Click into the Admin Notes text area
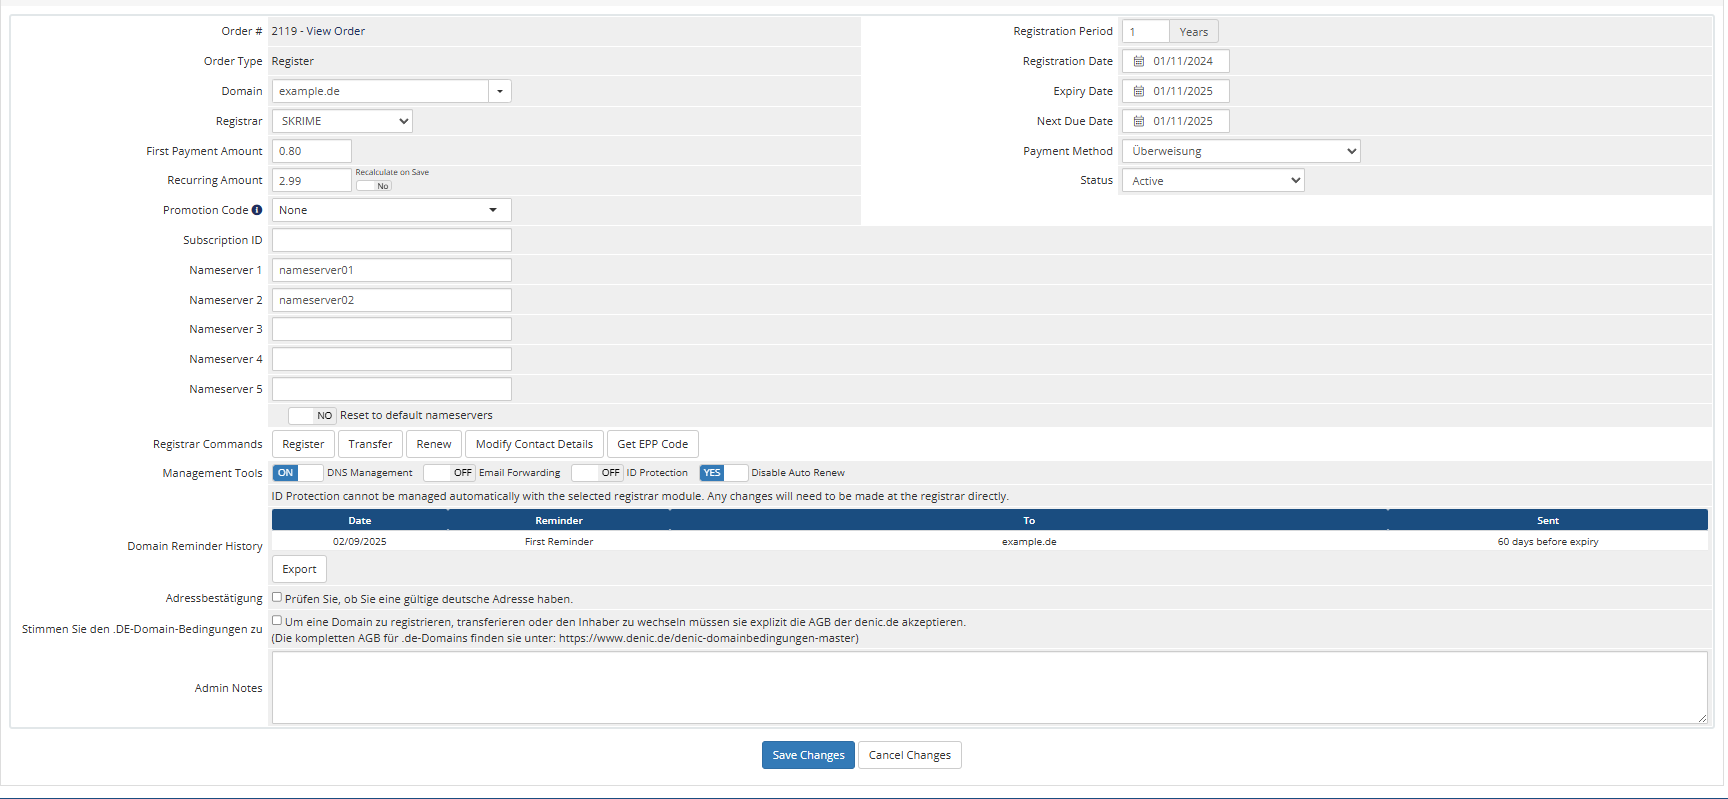The image size is (1728, 799). 988,688
